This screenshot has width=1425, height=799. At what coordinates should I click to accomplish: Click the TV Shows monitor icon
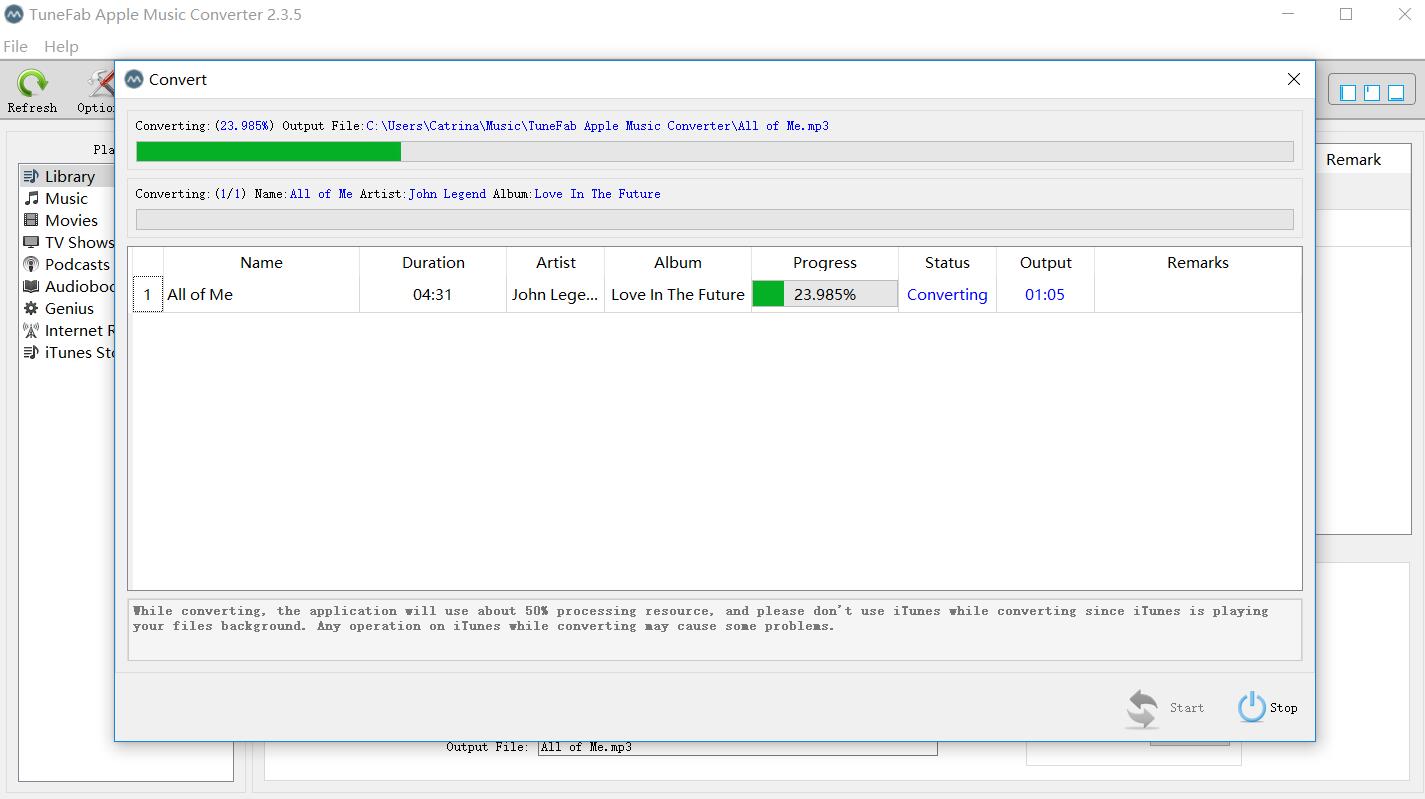click(31, 242)
